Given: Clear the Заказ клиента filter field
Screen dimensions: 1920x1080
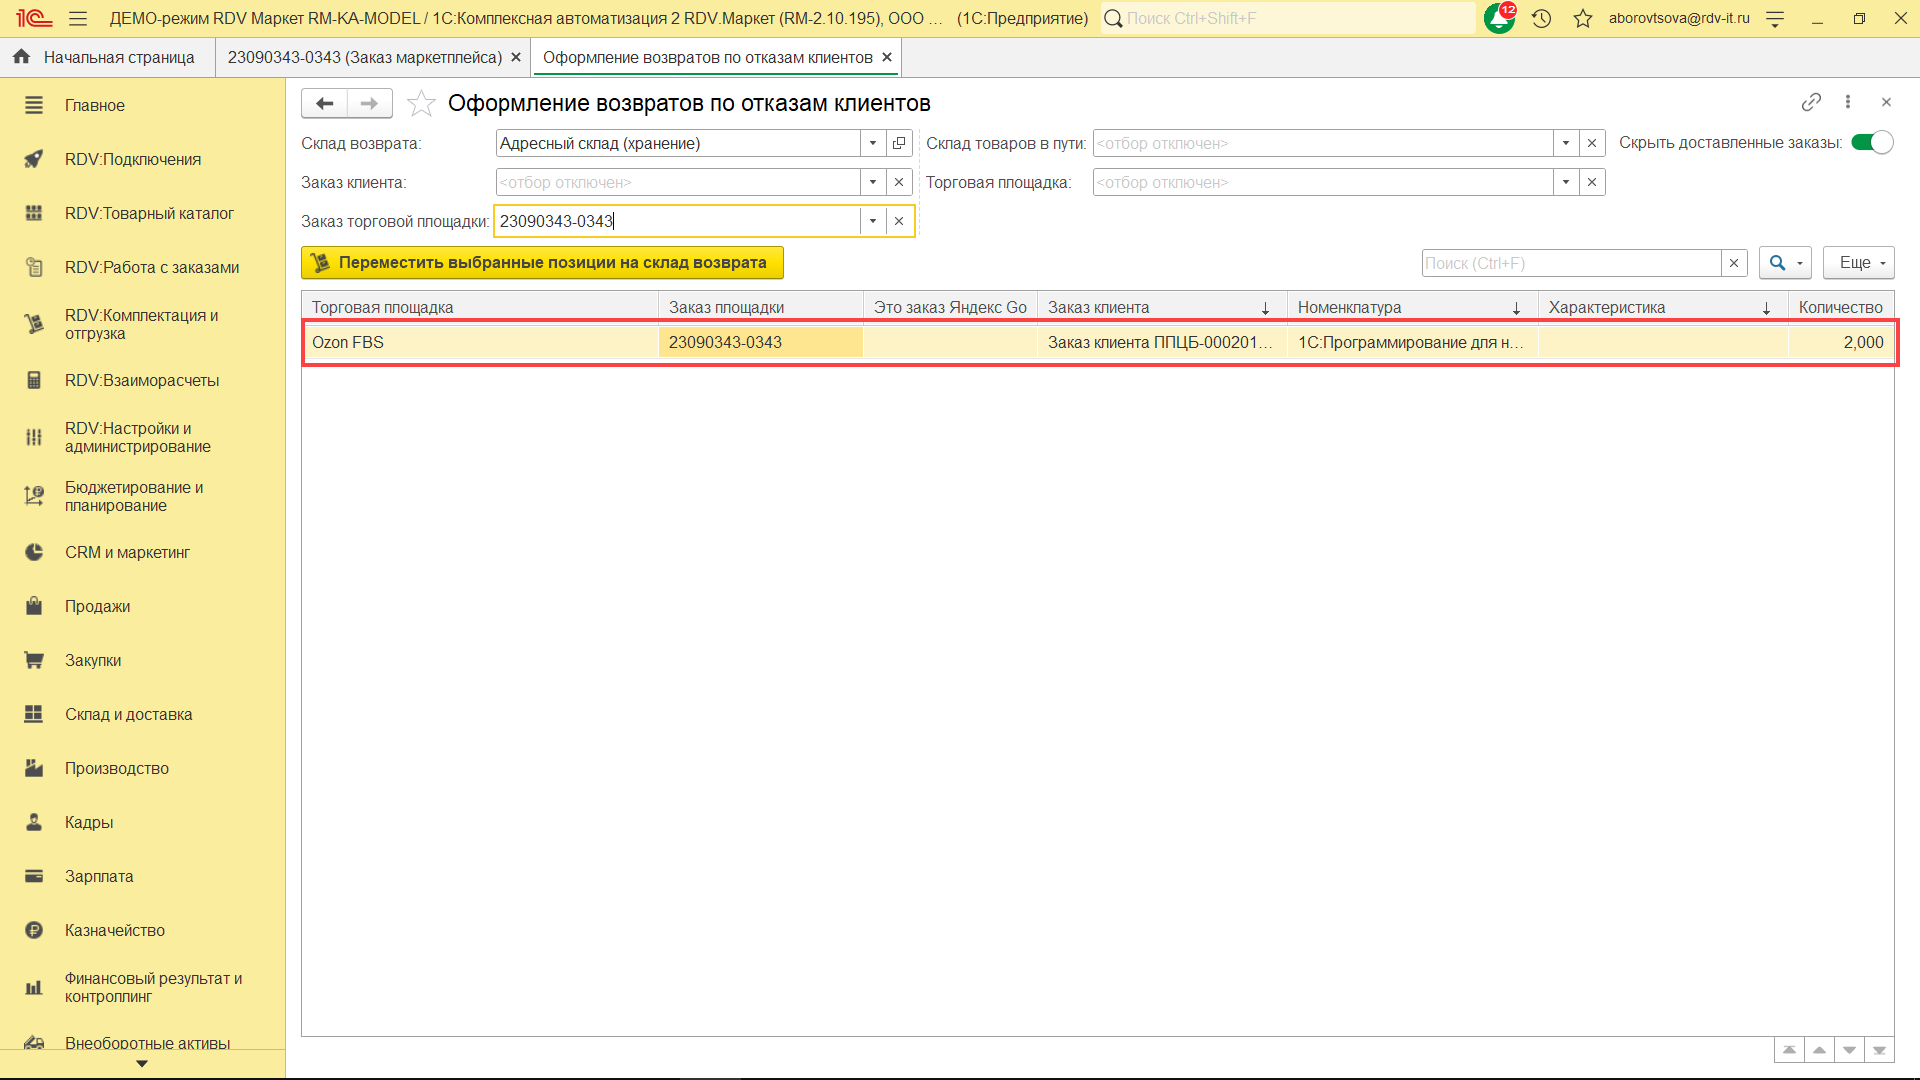Looking at the screenshot, I should pyautogui.click(x=899, y=182).
